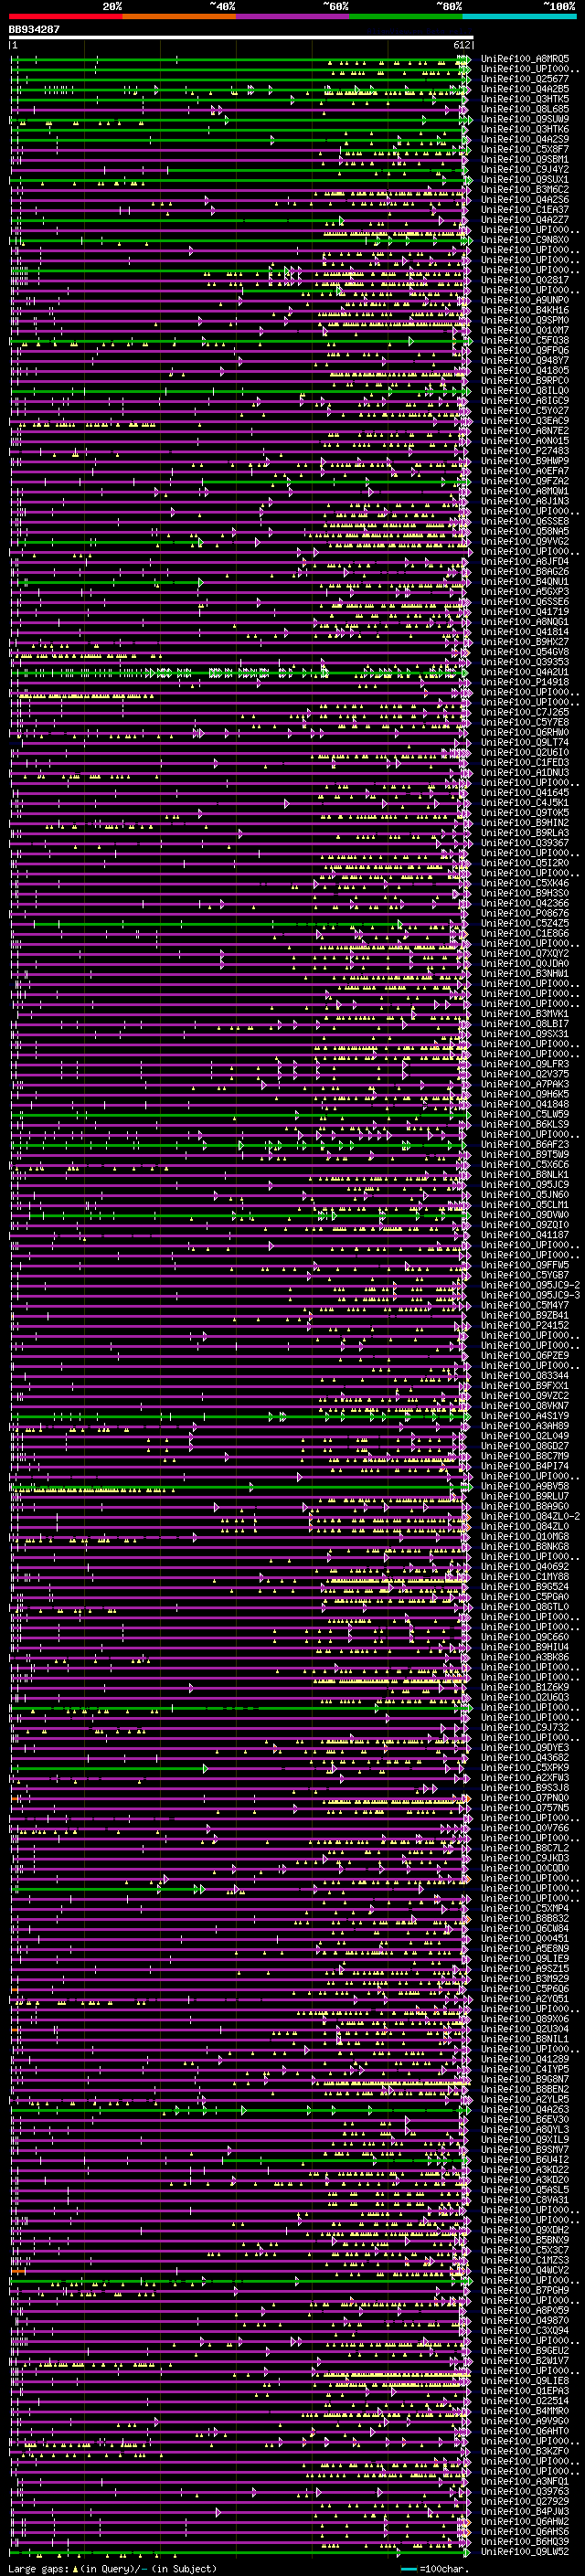The width and height of the screenshot is (585, 2576).
Task: Select the UniRef100_C9J4Y2 label
Action: (525, 169)
